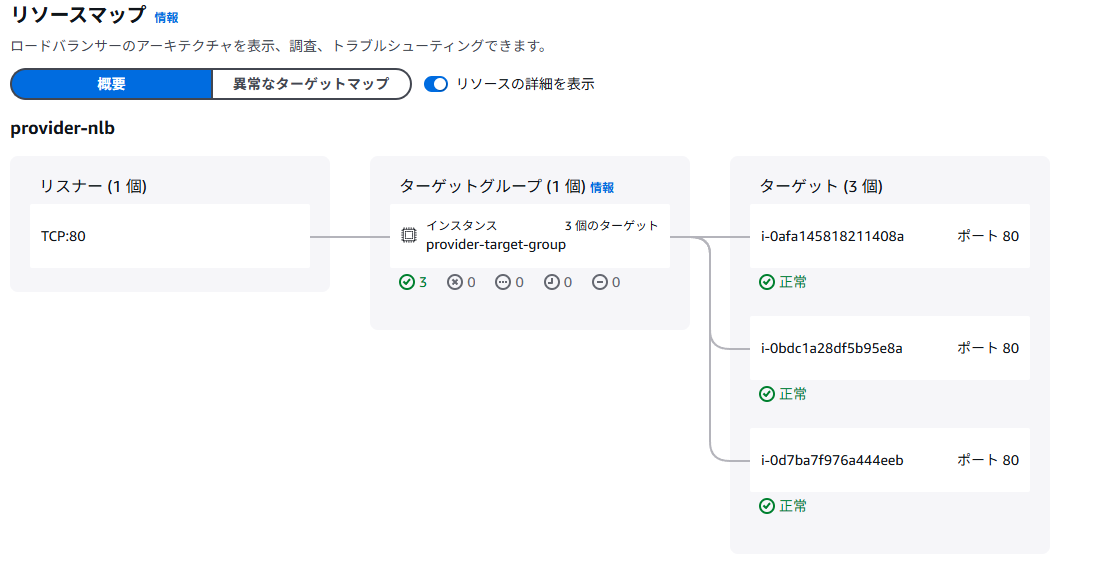This screenshot has height=577, width=1110.
Task: Click the unused targets ellipsis icon
Action: coord(503,282)
